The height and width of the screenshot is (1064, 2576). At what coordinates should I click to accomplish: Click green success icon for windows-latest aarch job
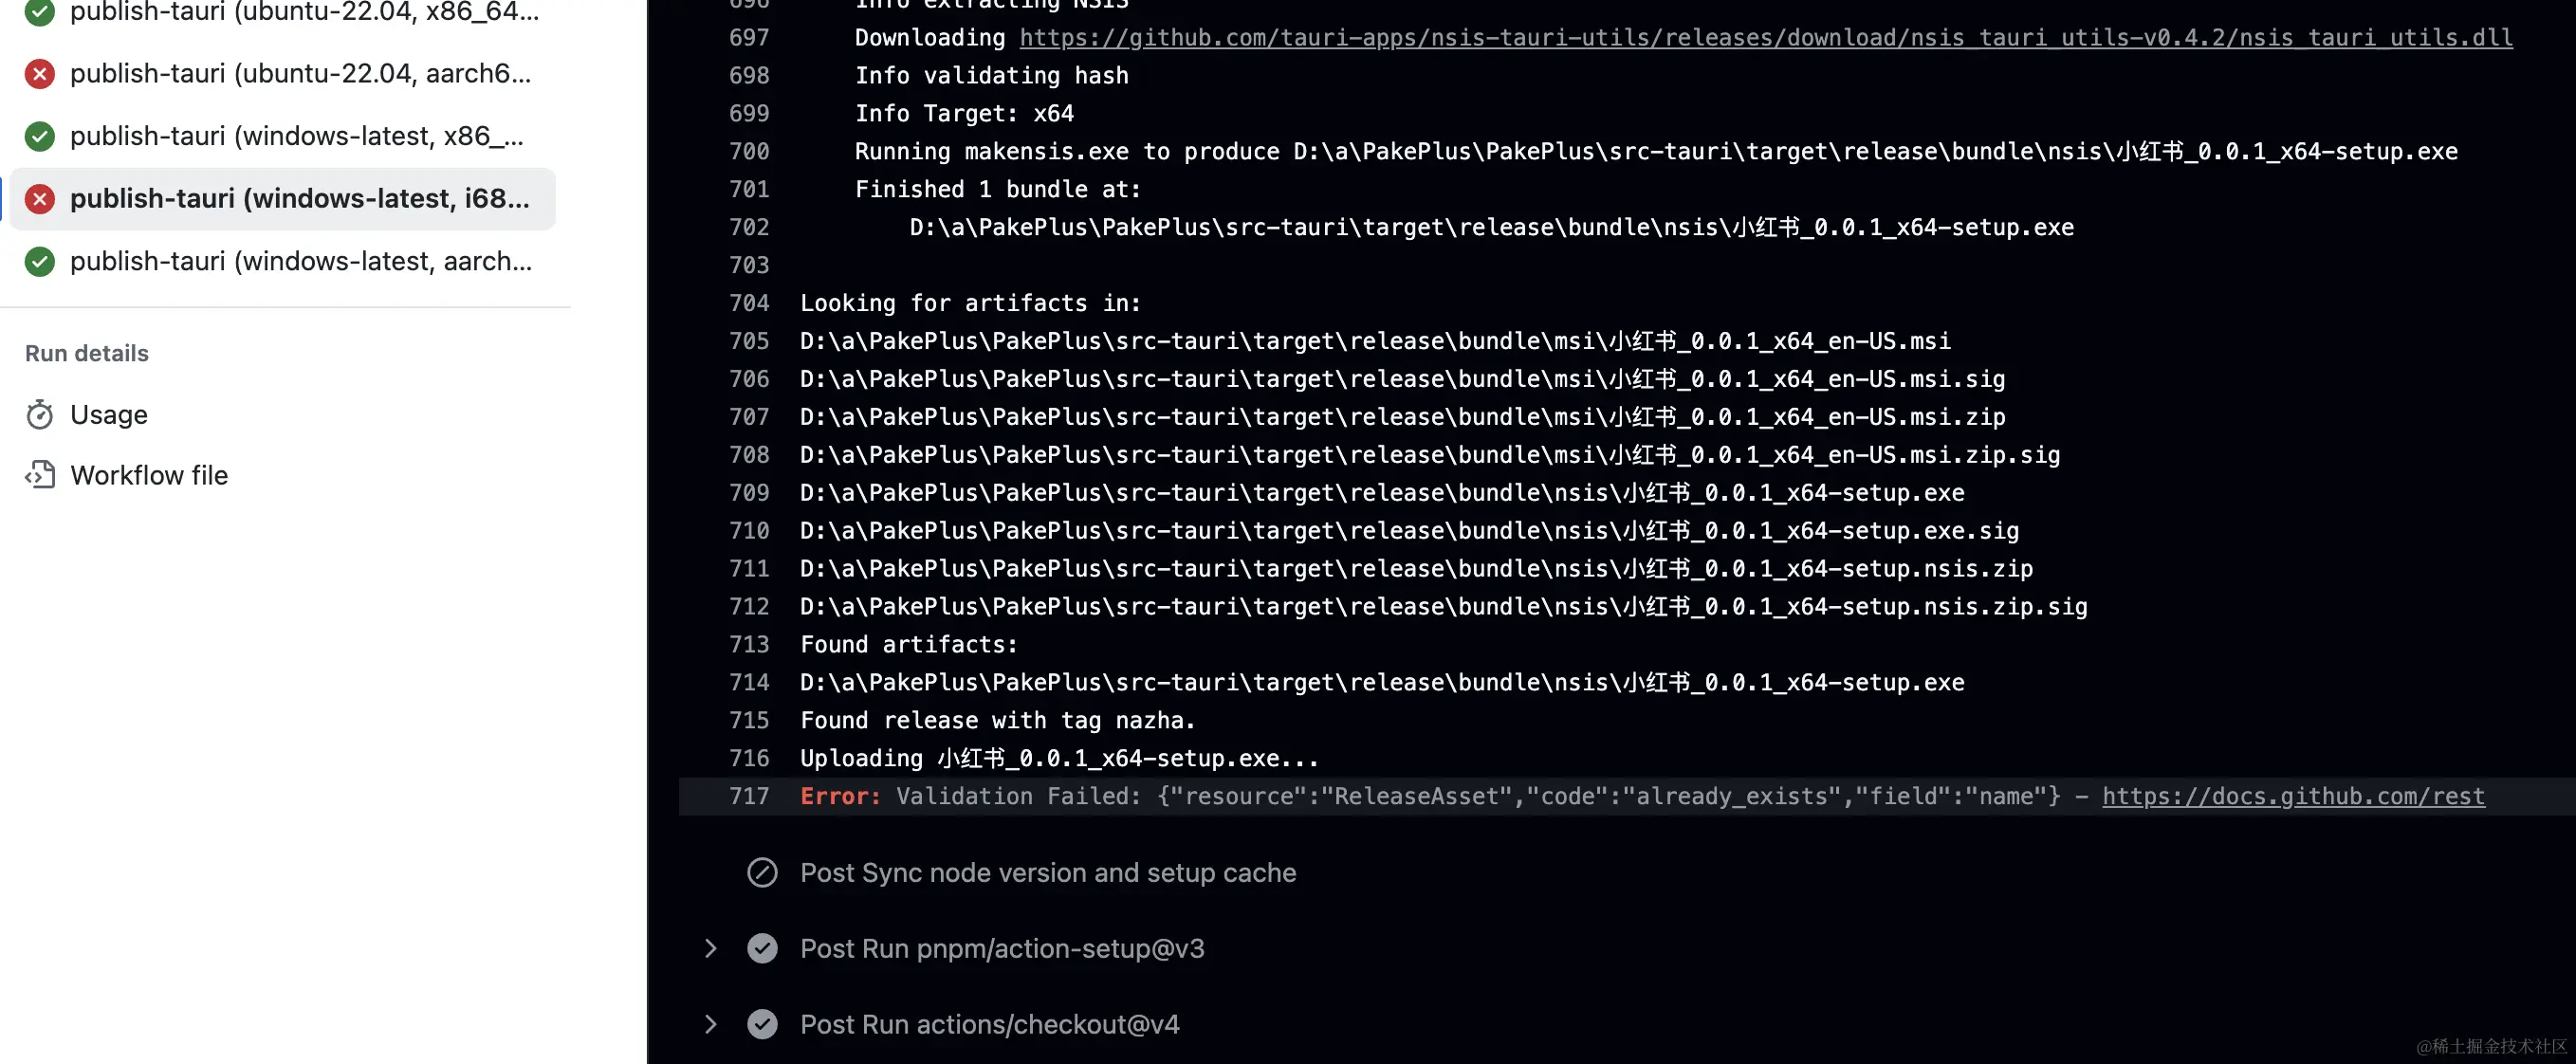[x=40, y=262]
